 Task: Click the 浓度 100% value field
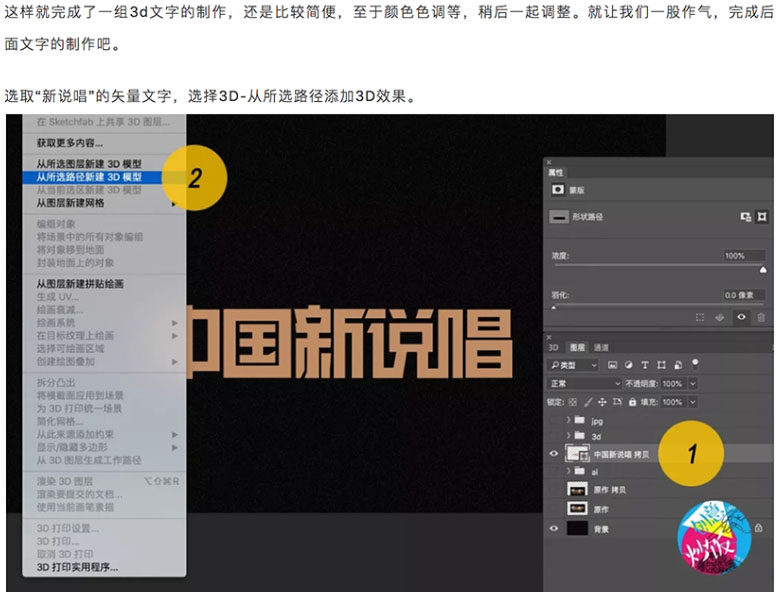click(743, 256)
